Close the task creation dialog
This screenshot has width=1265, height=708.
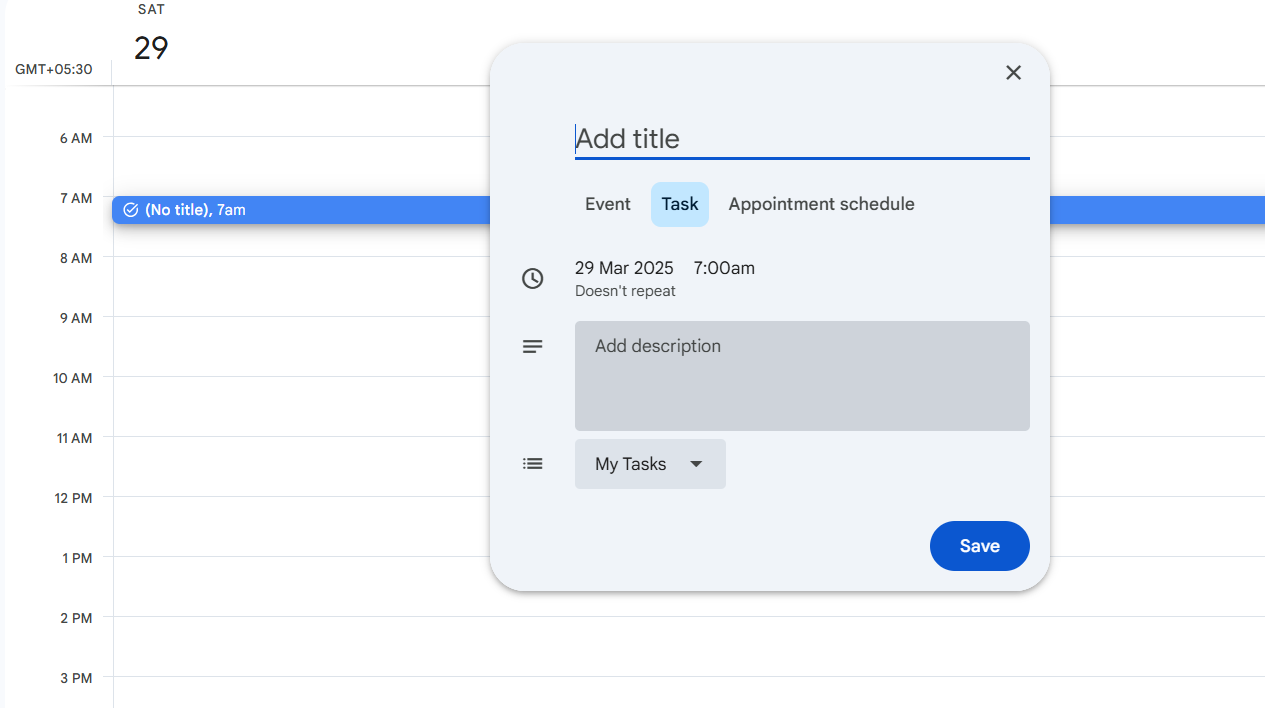coord(1013,72)
